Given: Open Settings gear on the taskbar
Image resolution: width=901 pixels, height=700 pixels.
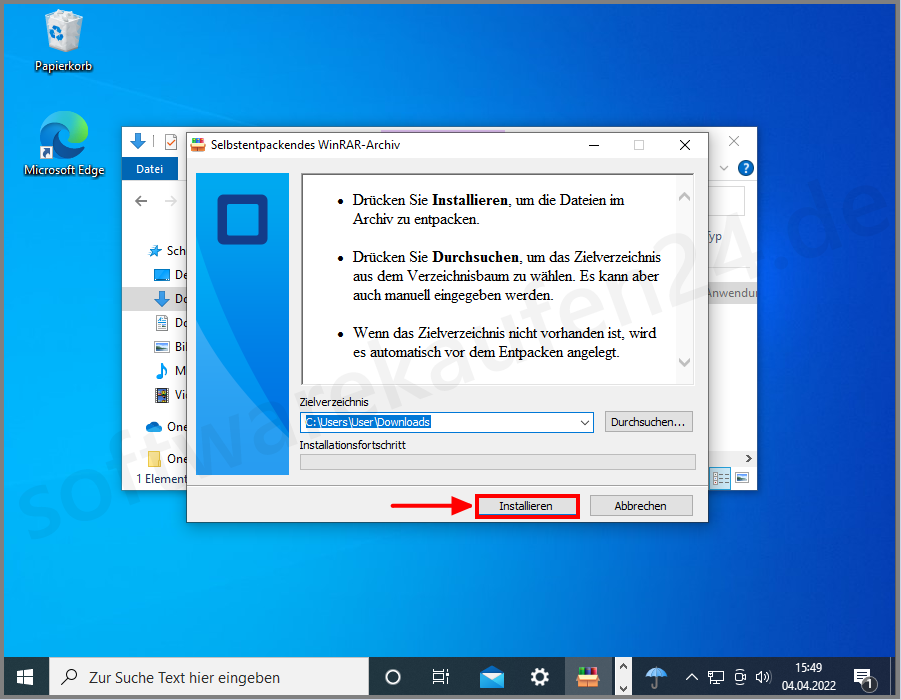Looking at the screenshot, I should point(540,678).
